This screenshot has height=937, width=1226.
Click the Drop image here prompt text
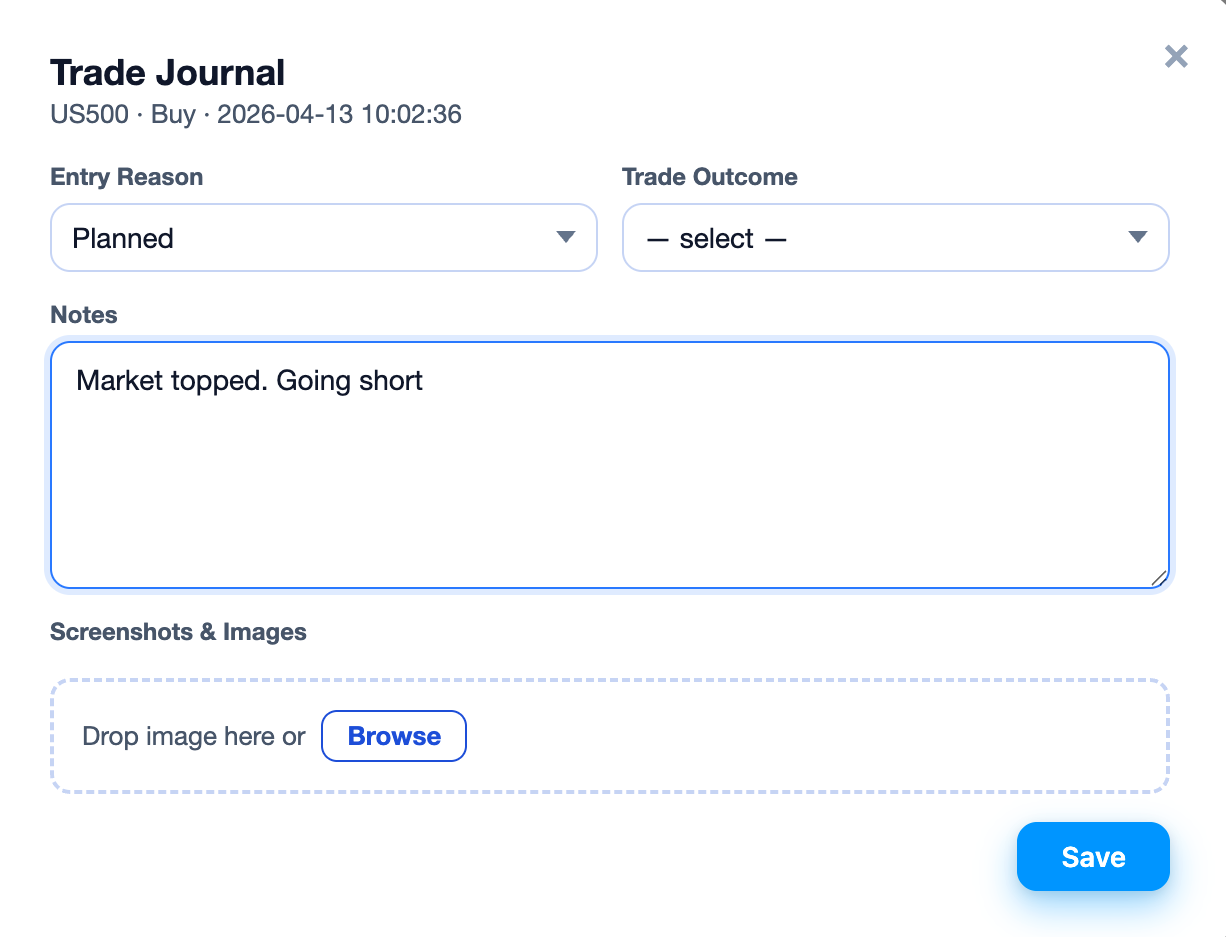pyautogui.click(x=193, y=736)
